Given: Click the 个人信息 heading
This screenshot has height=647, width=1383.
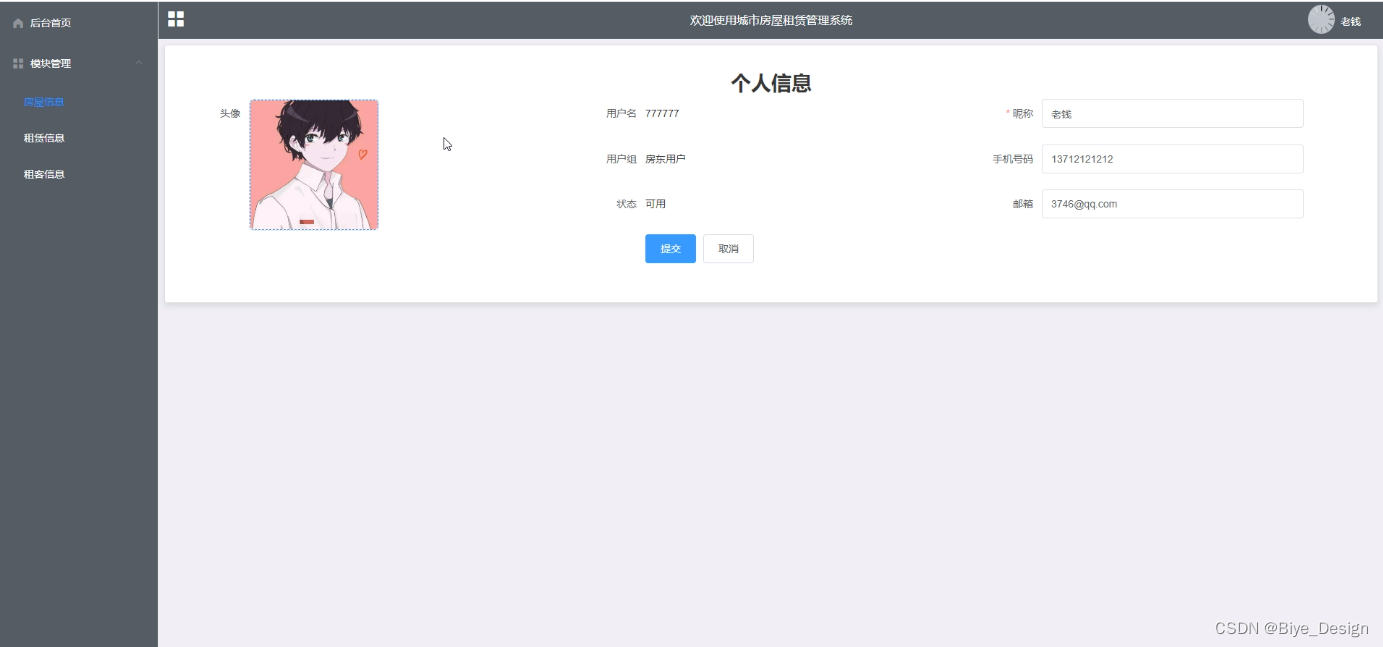Looking at the screenshot, I should coord(771,83).
